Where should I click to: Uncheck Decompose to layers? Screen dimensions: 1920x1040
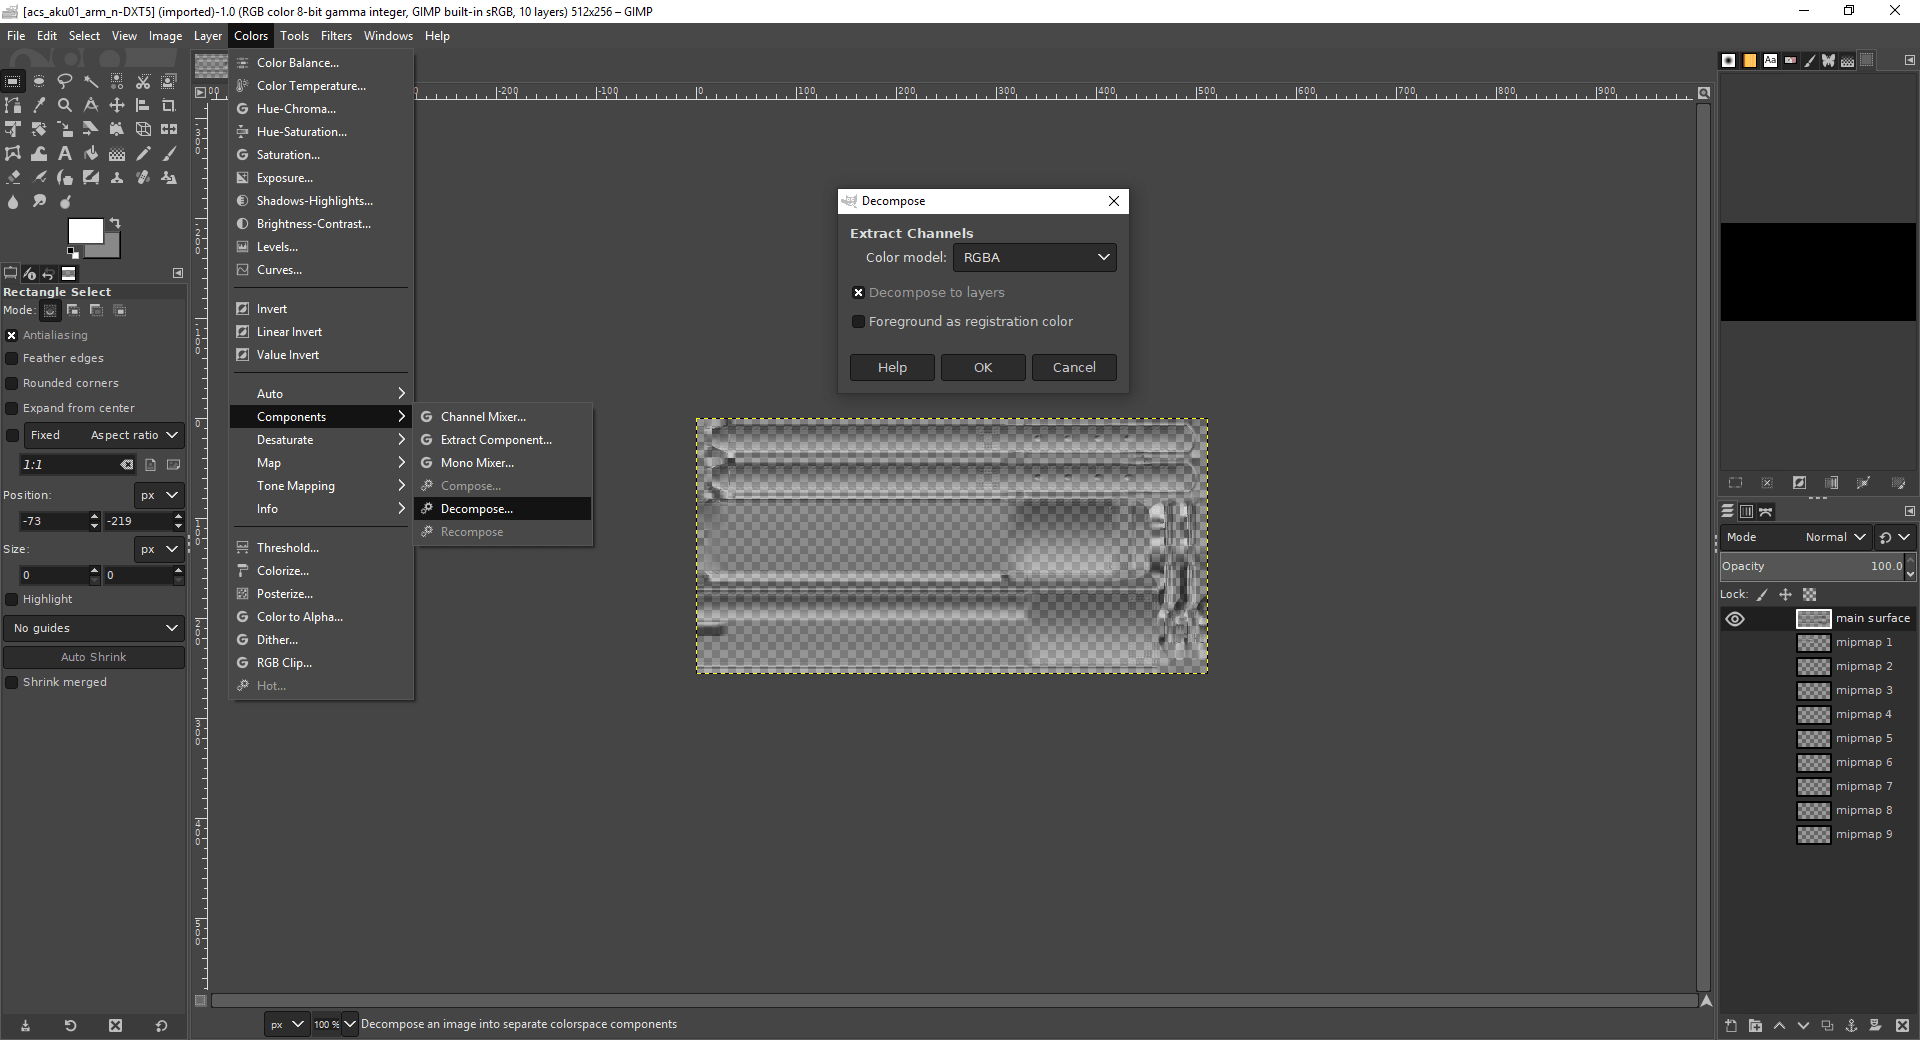[858, 292]
